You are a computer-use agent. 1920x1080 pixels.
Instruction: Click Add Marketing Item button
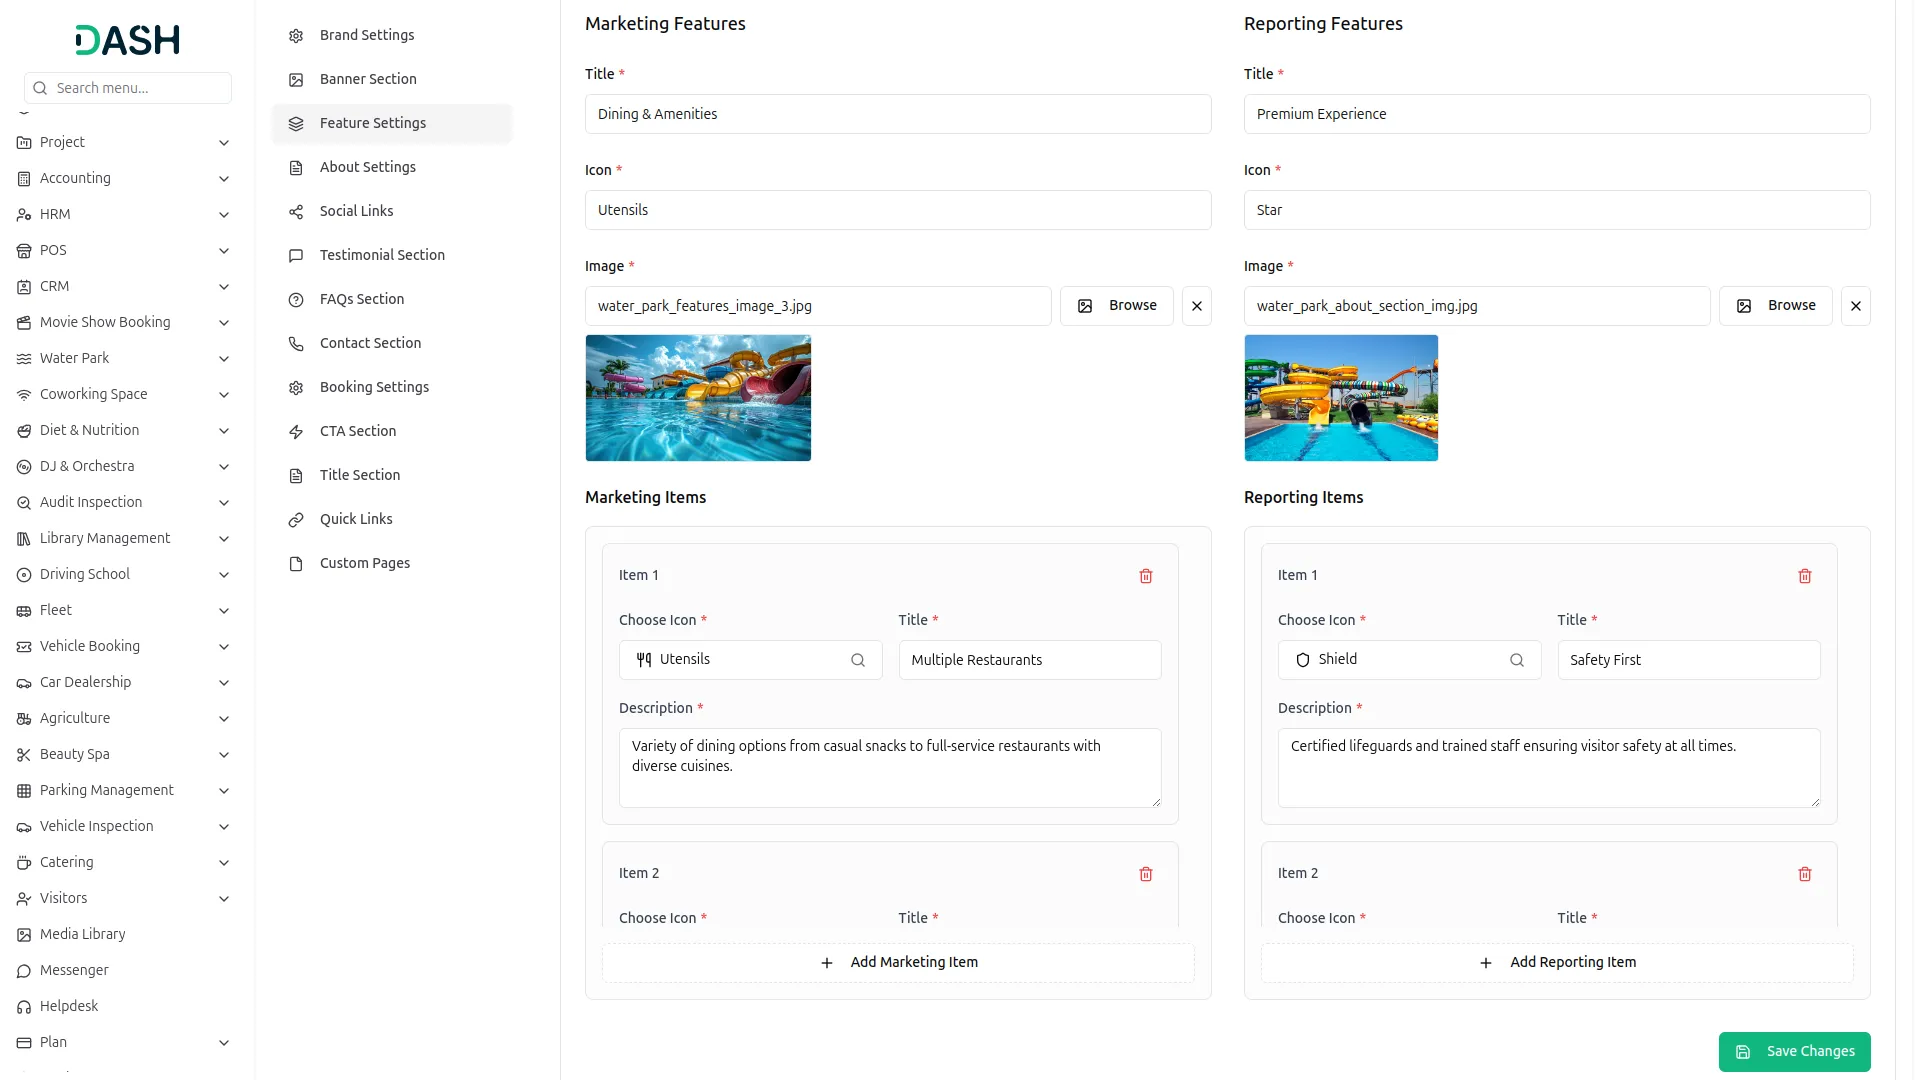898,962
